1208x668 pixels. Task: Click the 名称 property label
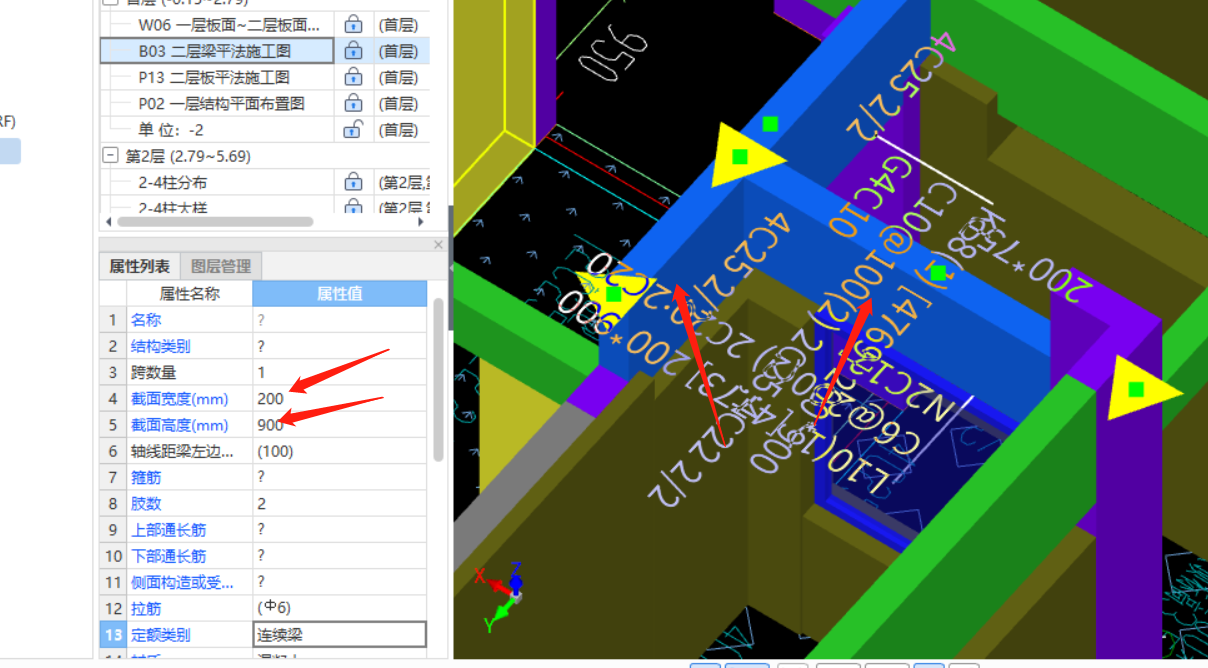pos(146,320)
